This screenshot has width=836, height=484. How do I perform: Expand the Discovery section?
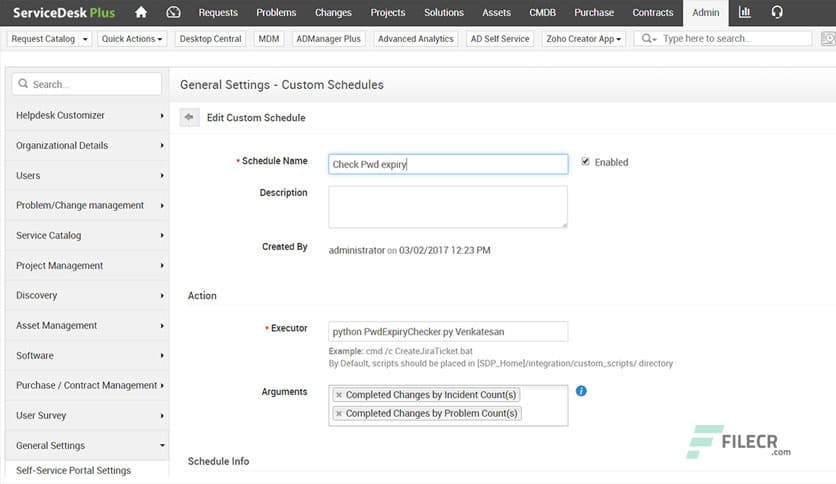tap(87, 295)
